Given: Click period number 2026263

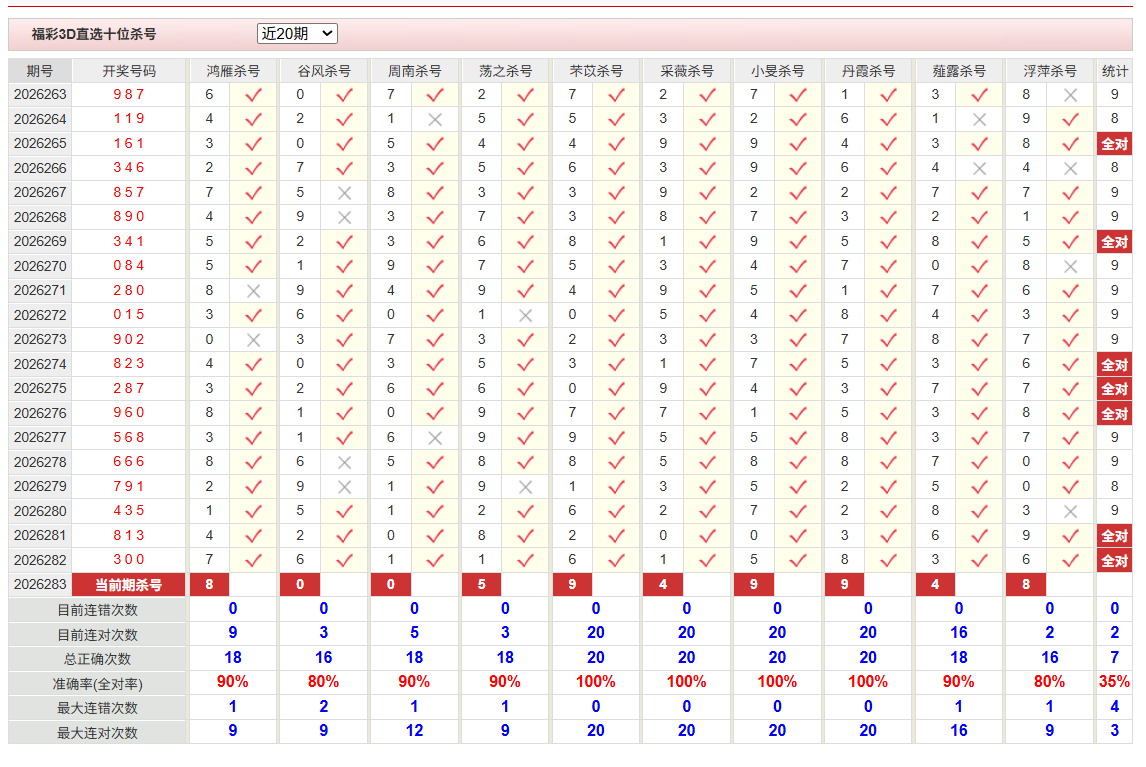Looking at the screenshot, I should (x=40, y=94).
